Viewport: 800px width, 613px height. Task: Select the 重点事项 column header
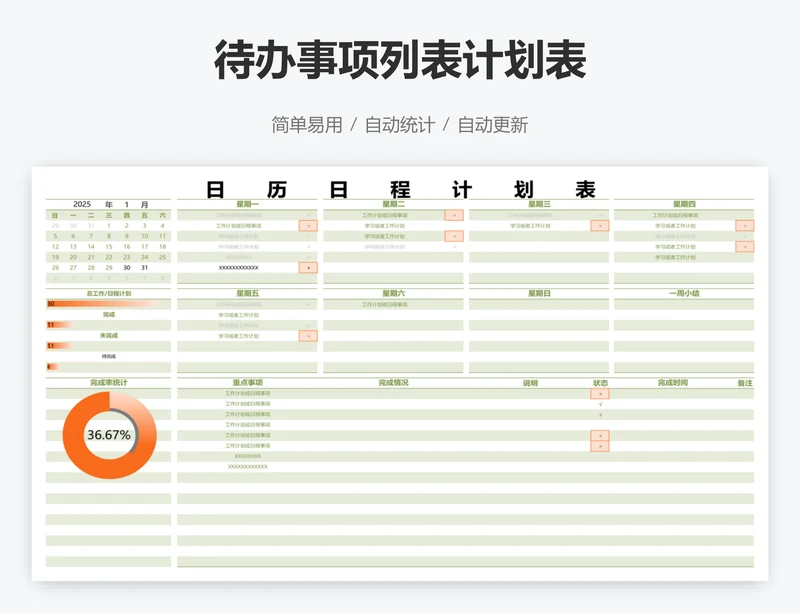click(x=247, y=382)
